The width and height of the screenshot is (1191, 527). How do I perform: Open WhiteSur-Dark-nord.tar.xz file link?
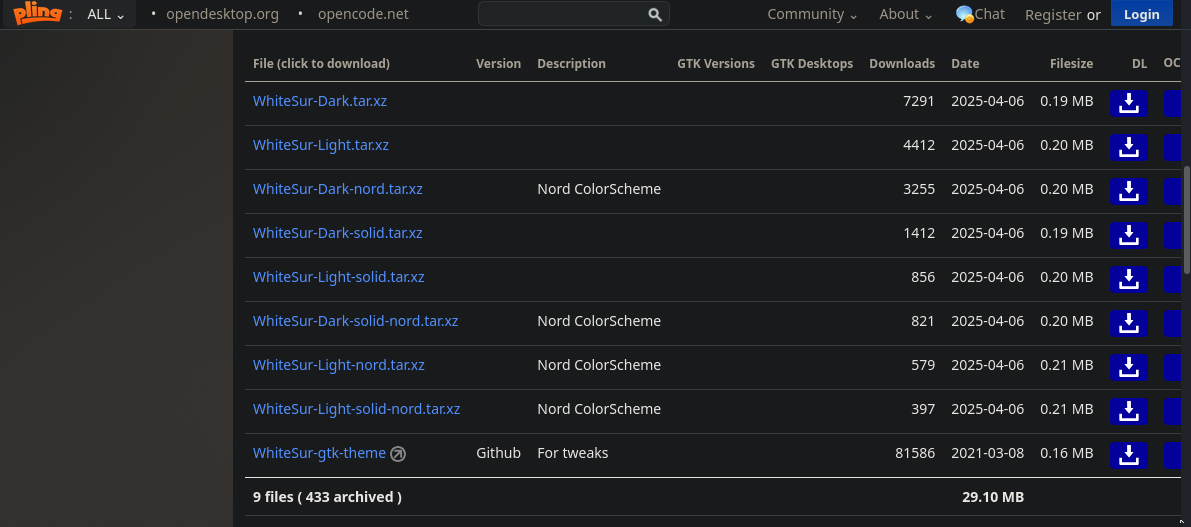point(337,188)
